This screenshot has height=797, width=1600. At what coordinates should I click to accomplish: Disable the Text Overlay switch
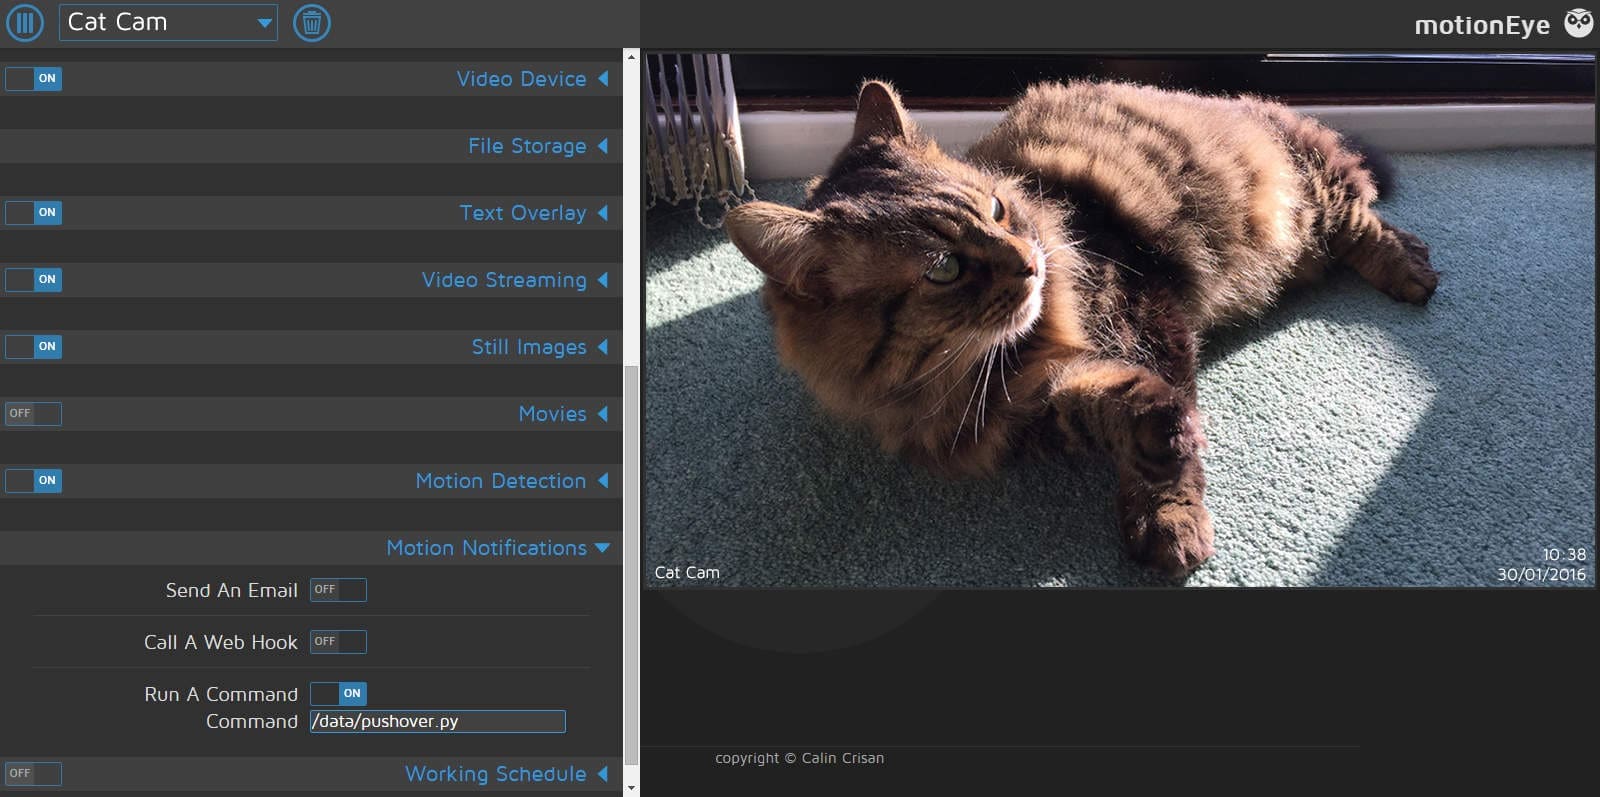[34, 213]
